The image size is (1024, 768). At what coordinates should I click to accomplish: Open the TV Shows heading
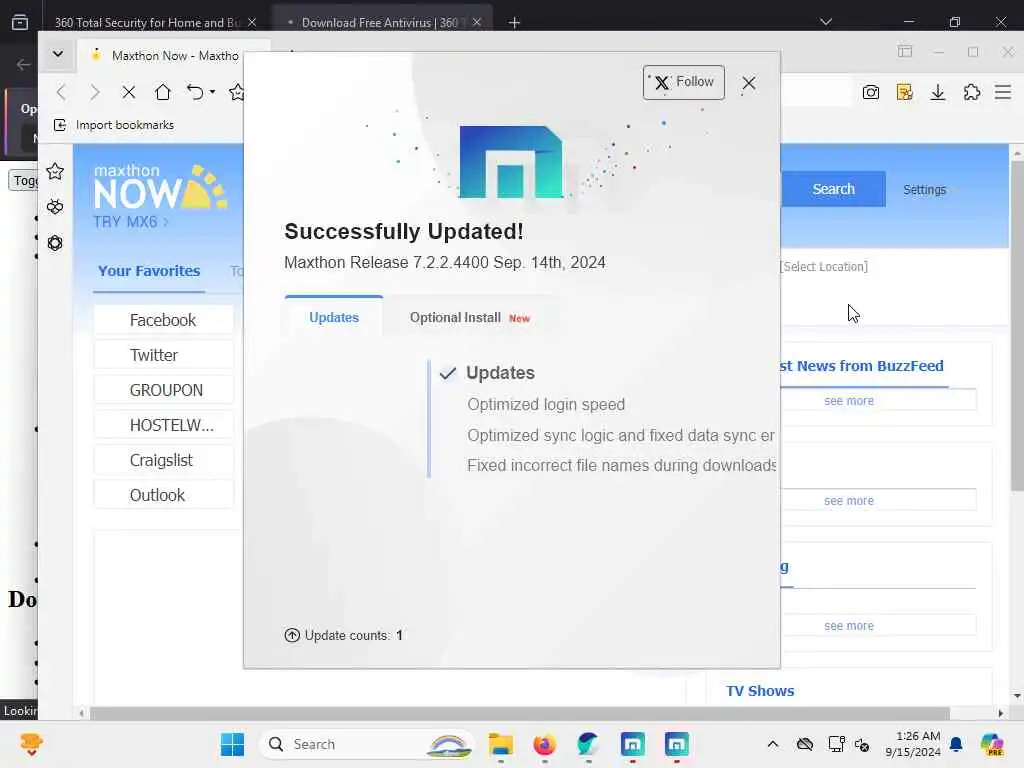[760, 691]
